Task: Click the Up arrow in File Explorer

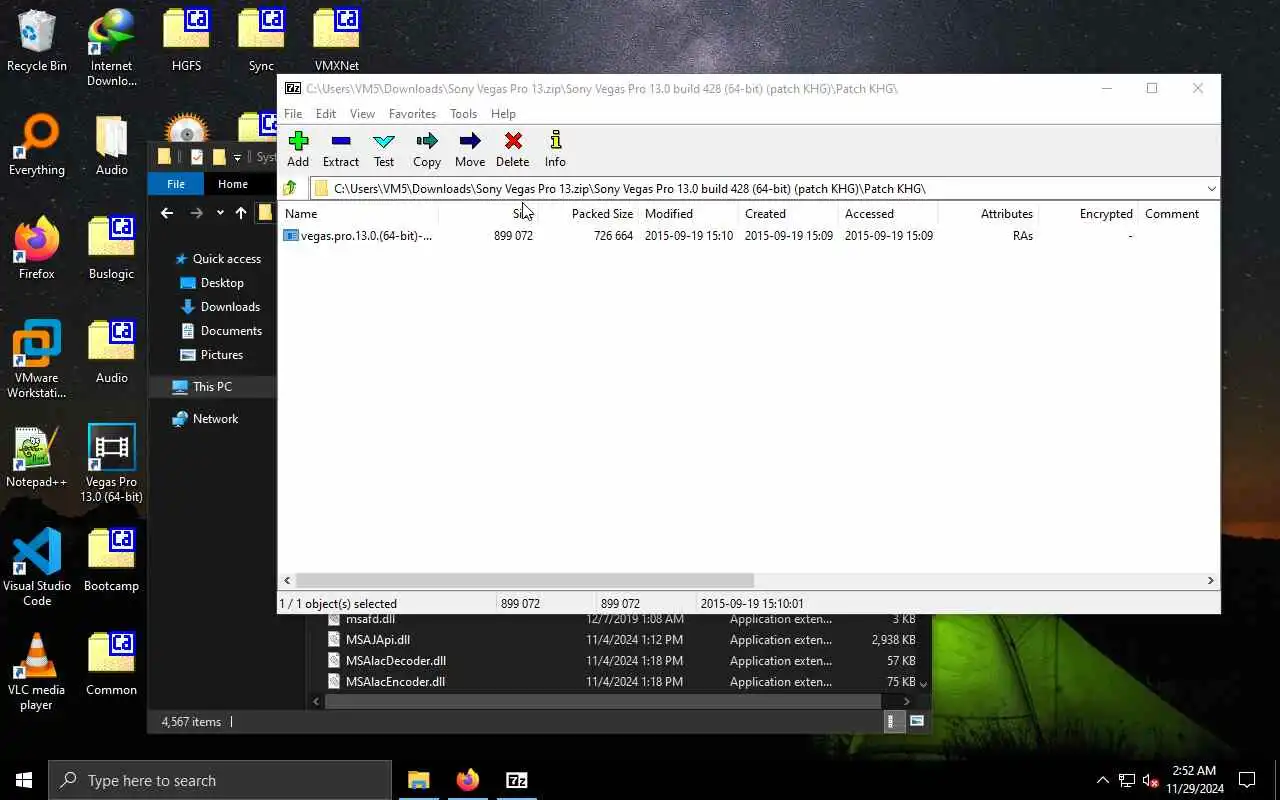Action: (x=241, y=213)
